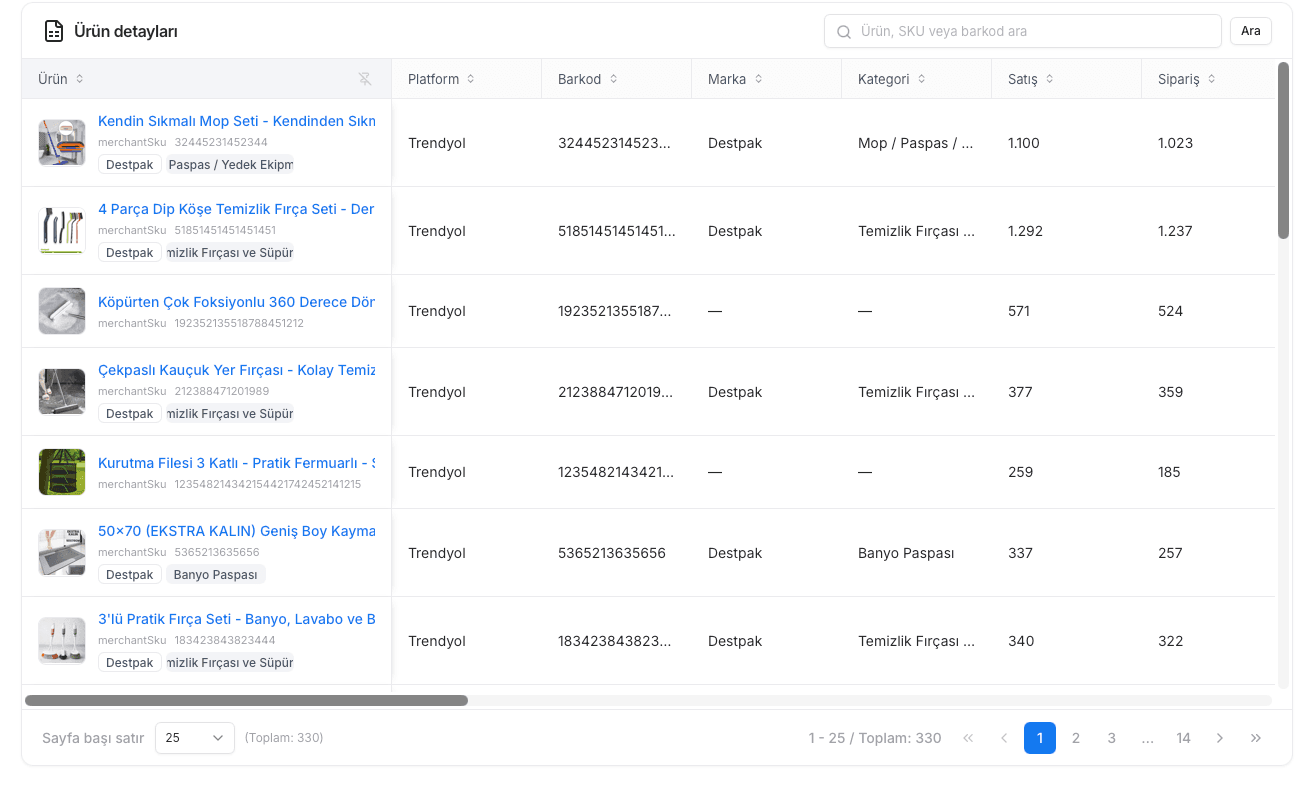
Task: Click the Ürün detayları document icon
Action: [x=54, y=31]
